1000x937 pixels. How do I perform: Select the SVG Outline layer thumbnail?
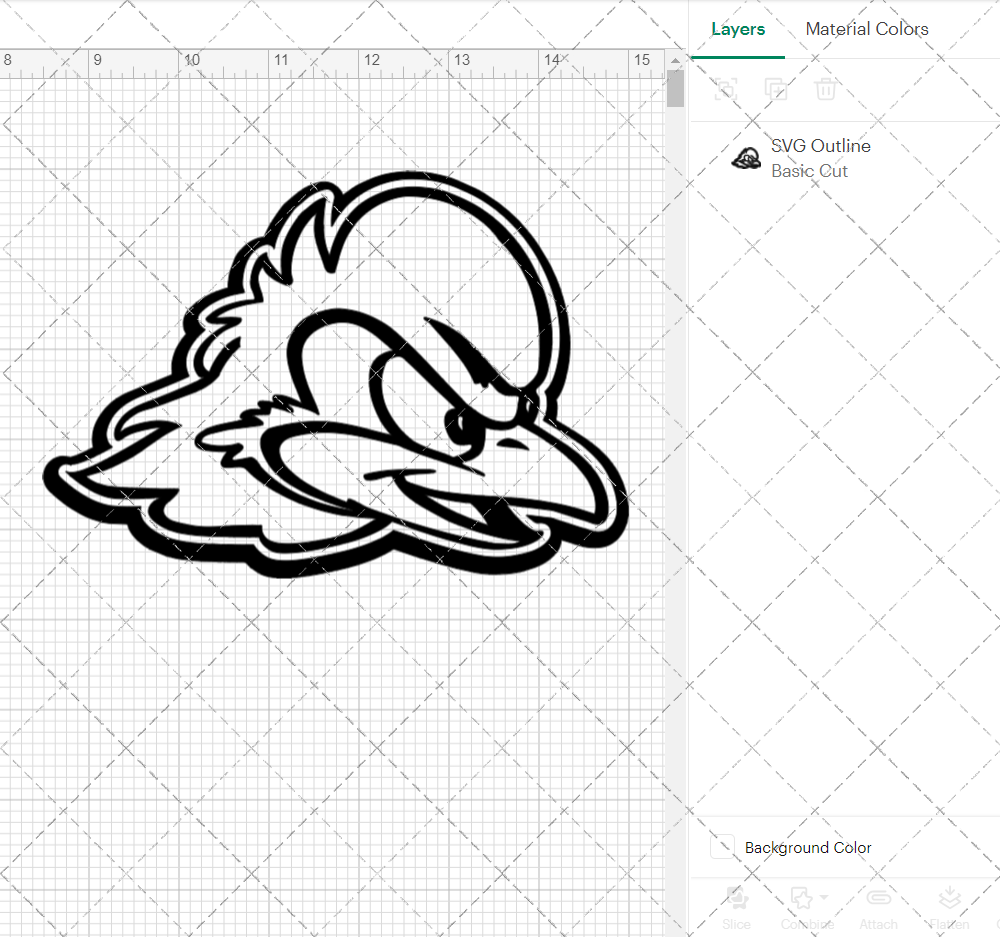click(746, 158)
